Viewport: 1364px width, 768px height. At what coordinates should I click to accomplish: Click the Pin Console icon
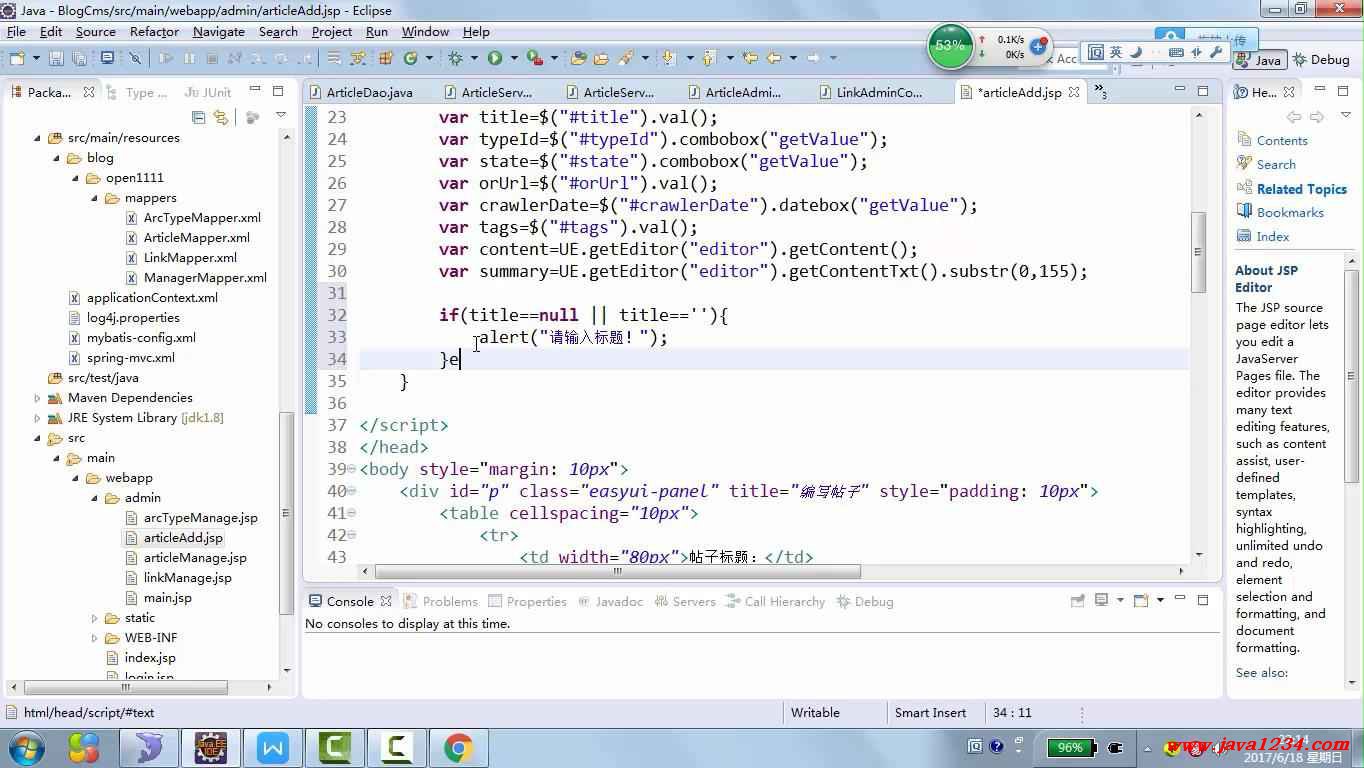point(1077,601)
